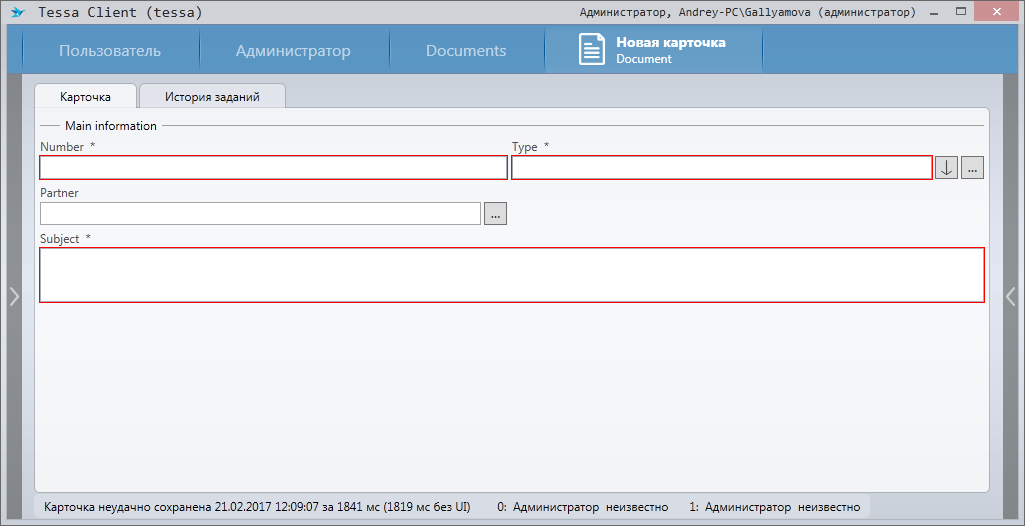Click the ellipsis button next to Type
This screenshot has height=526, width=1025.
(x=973, y=168)
